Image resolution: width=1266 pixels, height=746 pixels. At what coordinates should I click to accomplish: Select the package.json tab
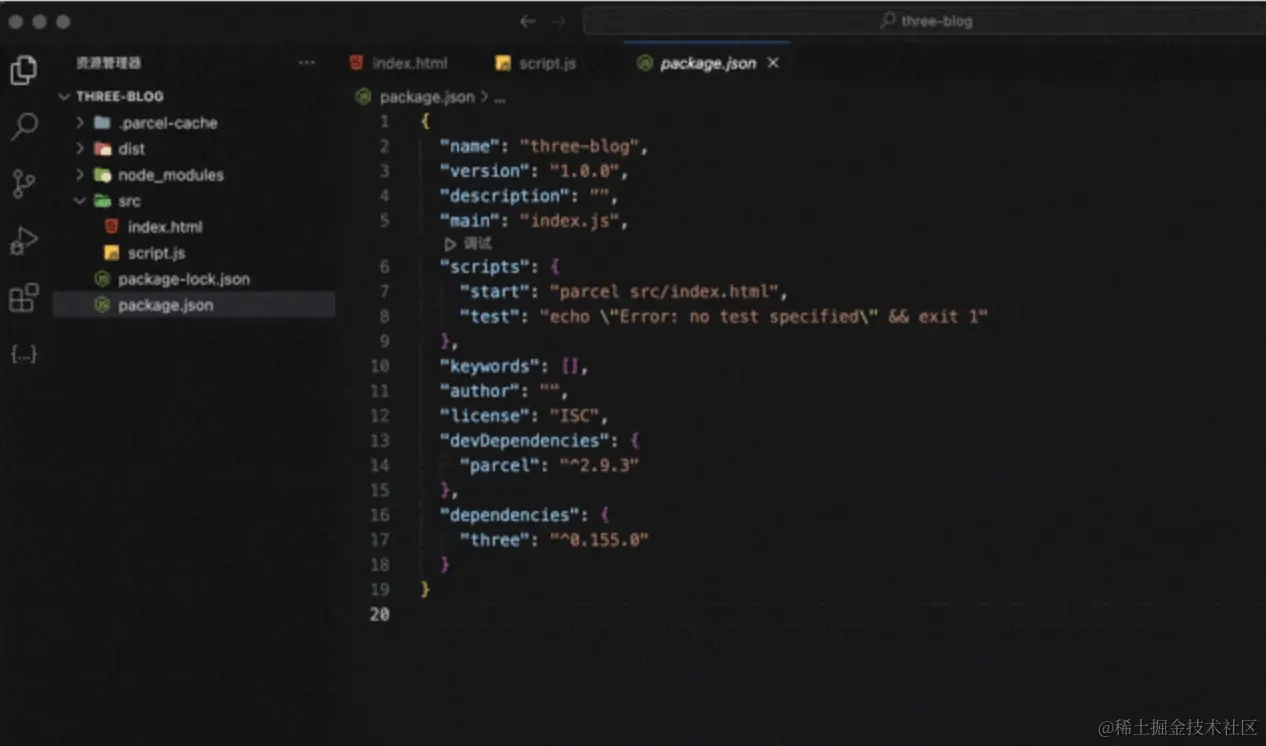click(707, 63)
